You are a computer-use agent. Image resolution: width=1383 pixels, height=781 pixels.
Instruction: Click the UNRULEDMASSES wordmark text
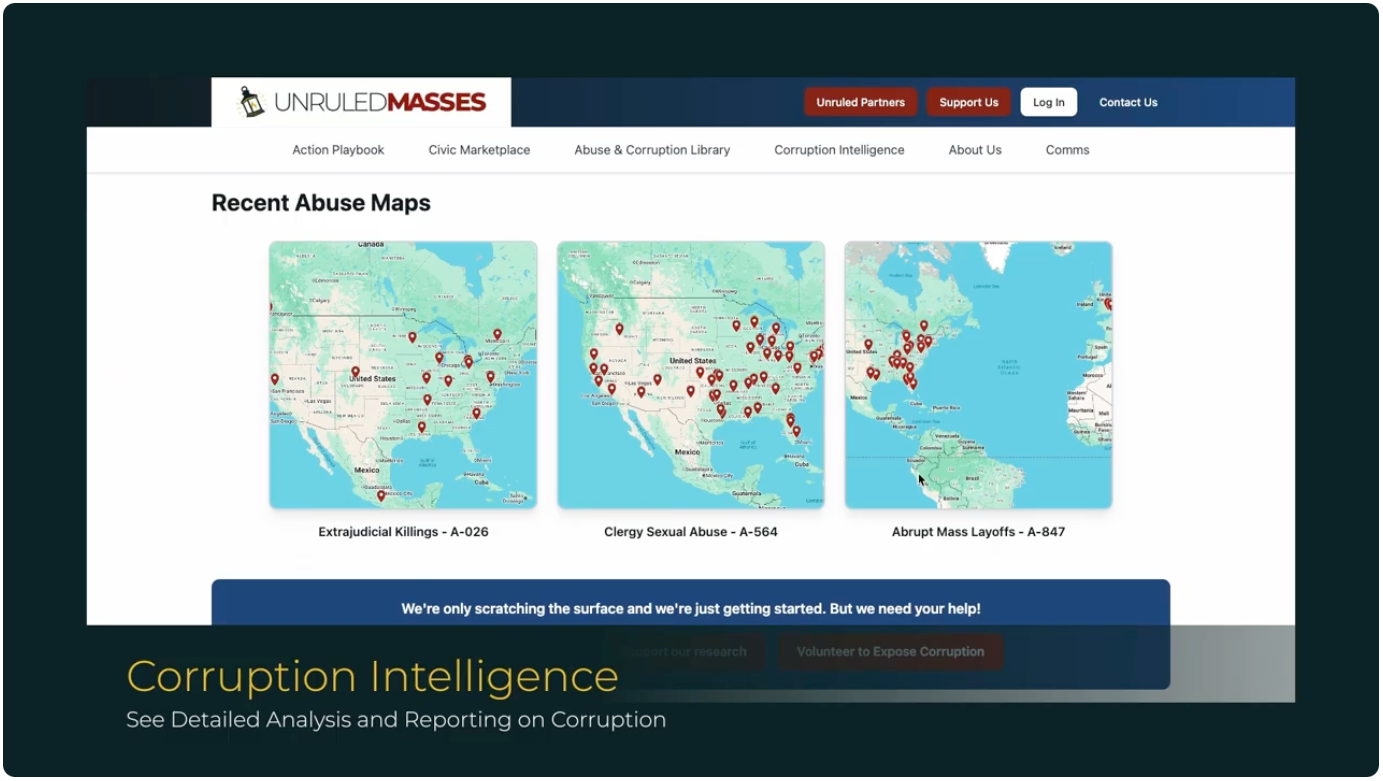pos(380,102)
